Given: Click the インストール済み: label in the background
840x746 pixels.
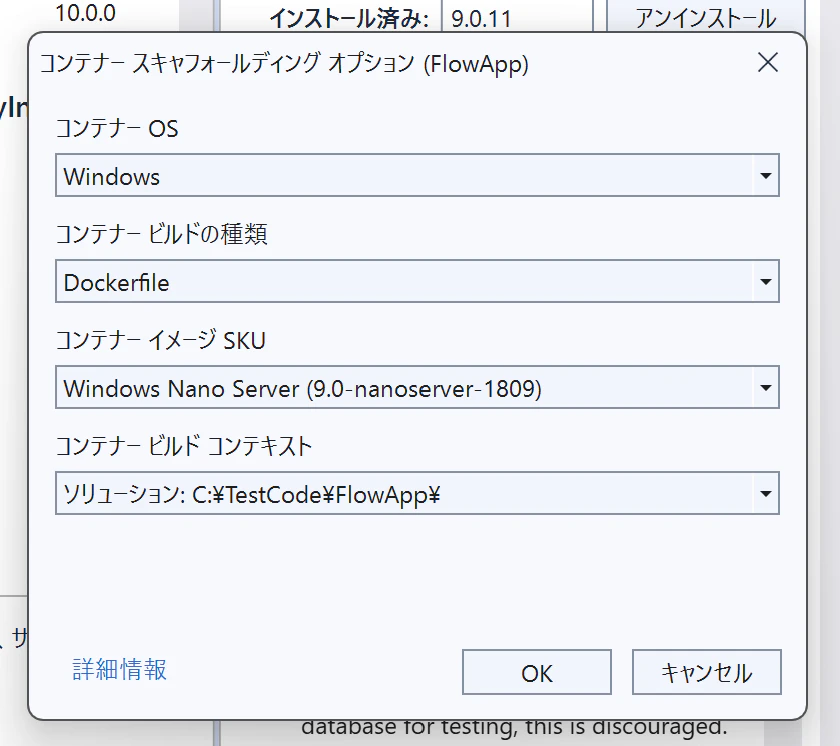Looking at the screenshot, I should coord(349,19).
